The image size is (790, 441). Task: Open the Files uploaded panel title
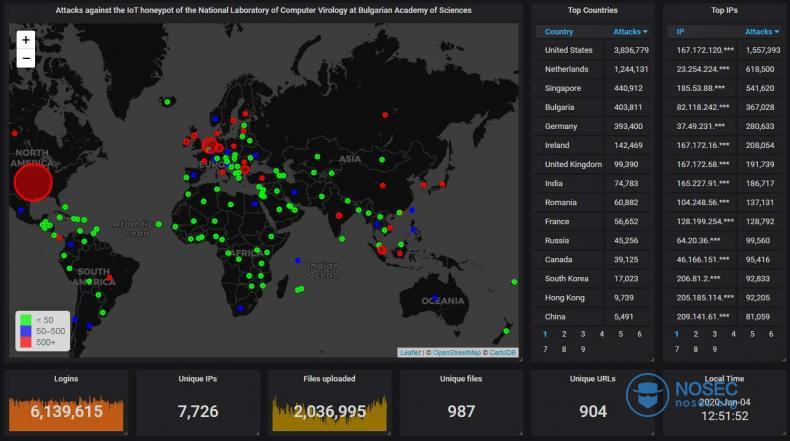[x=330, y=379]
